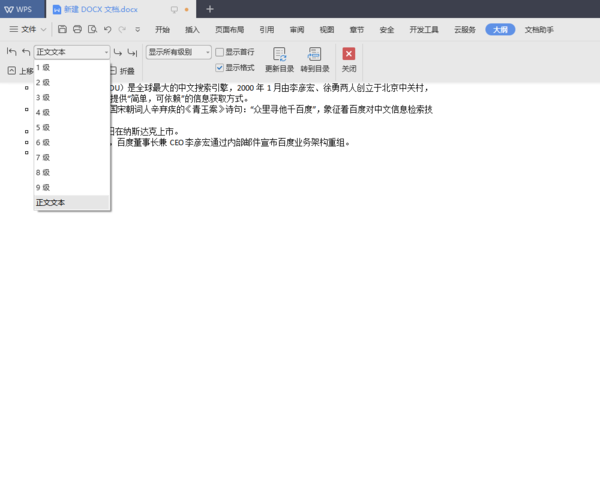Click the red 关闭 outline view button
Viewport: 600px width, 480px height.
[349, 60]
